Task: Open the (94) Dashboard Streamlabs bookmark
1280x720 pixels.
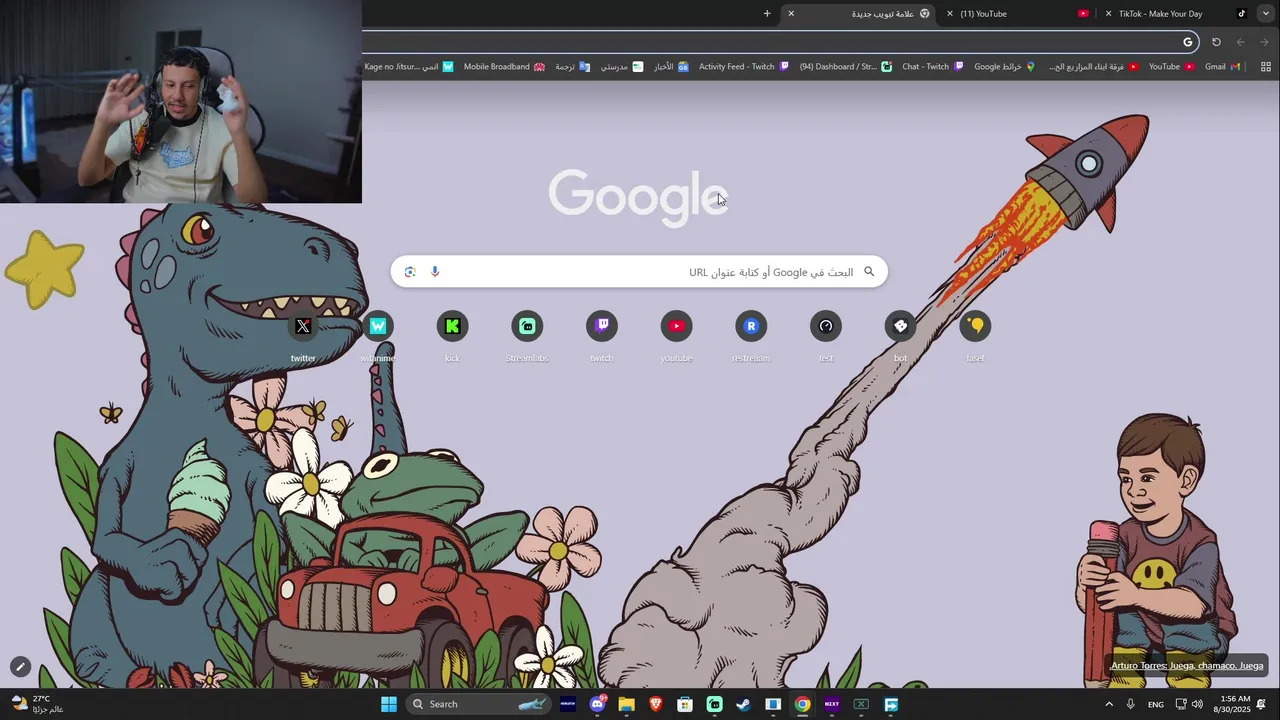Action: coord(846,67)
